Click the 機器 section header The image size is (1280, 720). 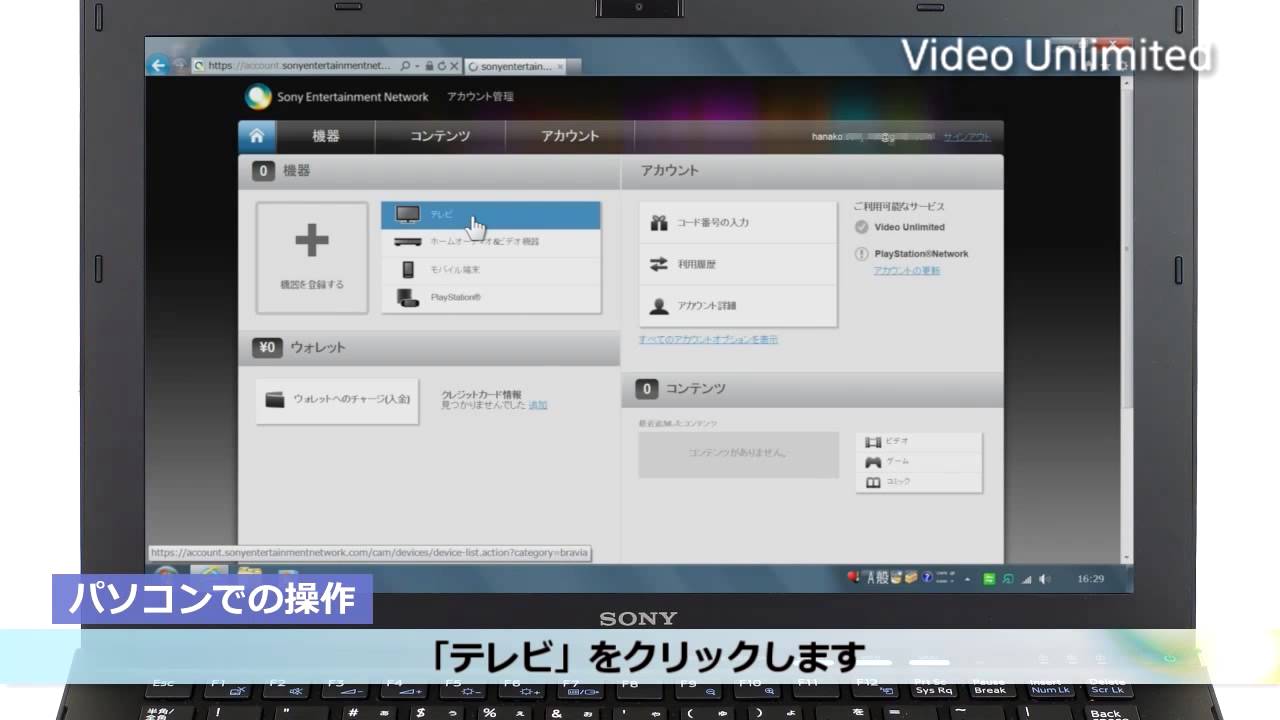click(429, 171)
